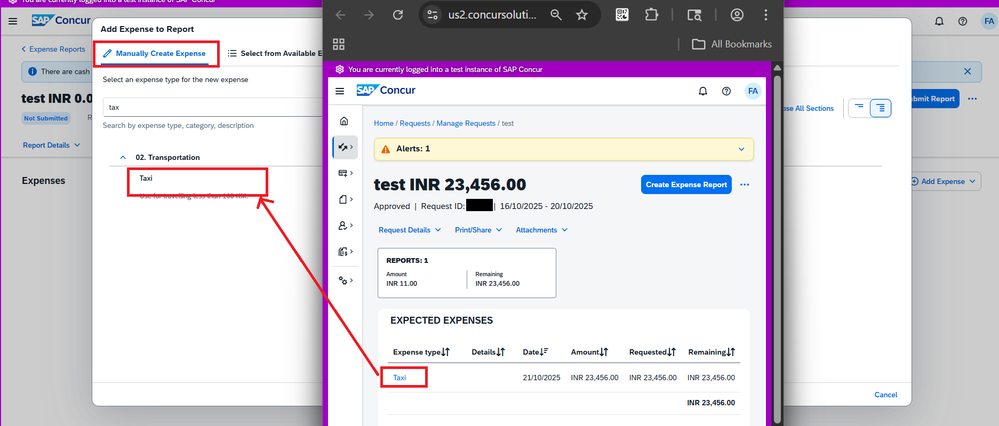The image size is (999, 426).
Task: Cancel the Add Expense to Report dialog
Action: tap(886, 395)
